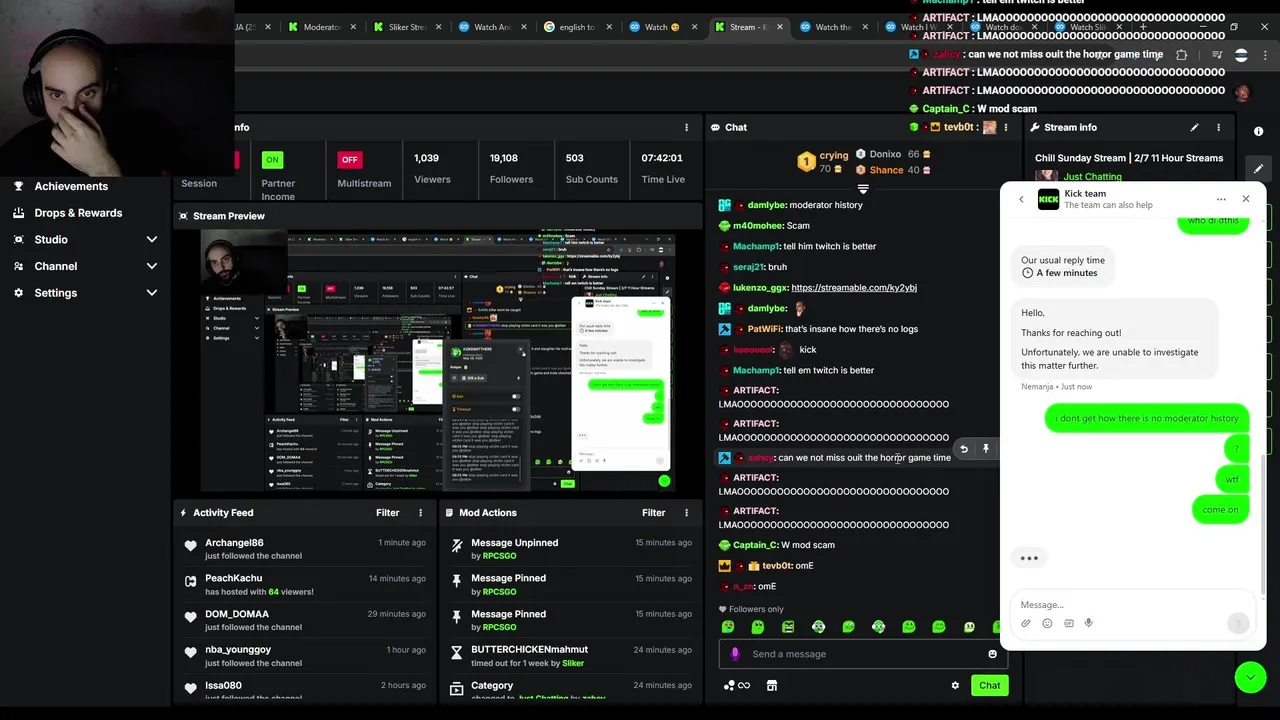The width and height of the screenshot is (1280, 720).
Task: Click the green Chat send button
Action: click(989, 686)
